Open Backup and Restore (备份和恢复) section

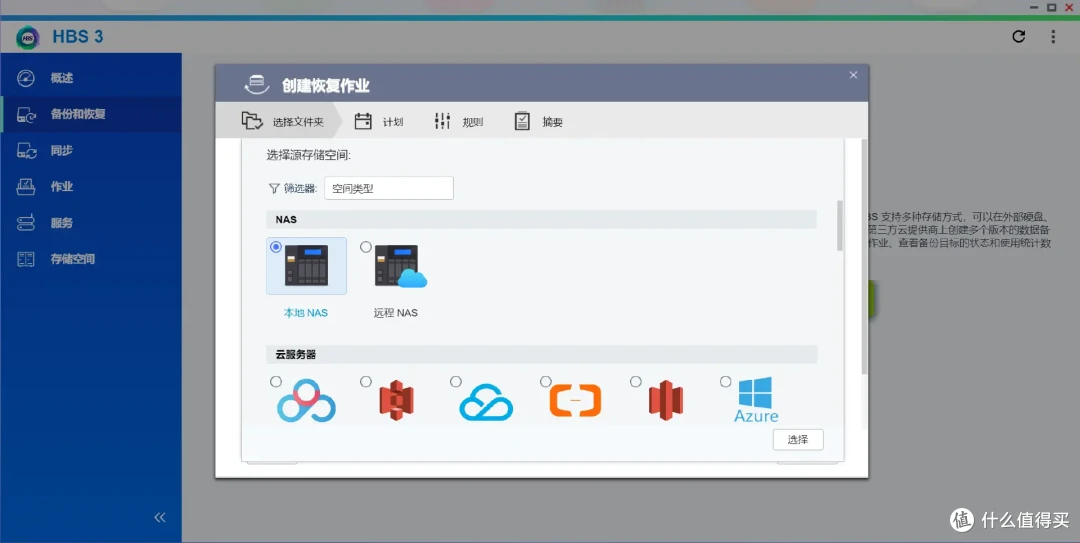(x=91, y=114)
